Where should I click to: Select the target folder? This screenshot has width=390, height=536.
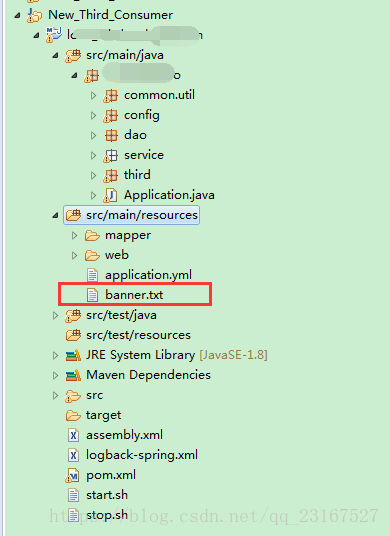(103, 415)
